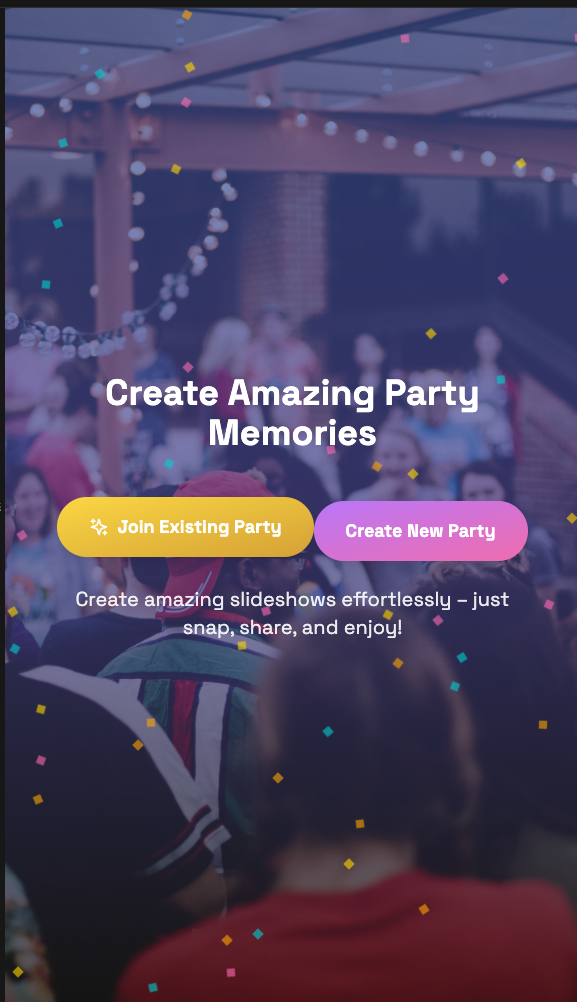Click the yellow confetti in bottom-left corner
The height and width of the screenshot is (1002, 577).
tap(18, 972)
